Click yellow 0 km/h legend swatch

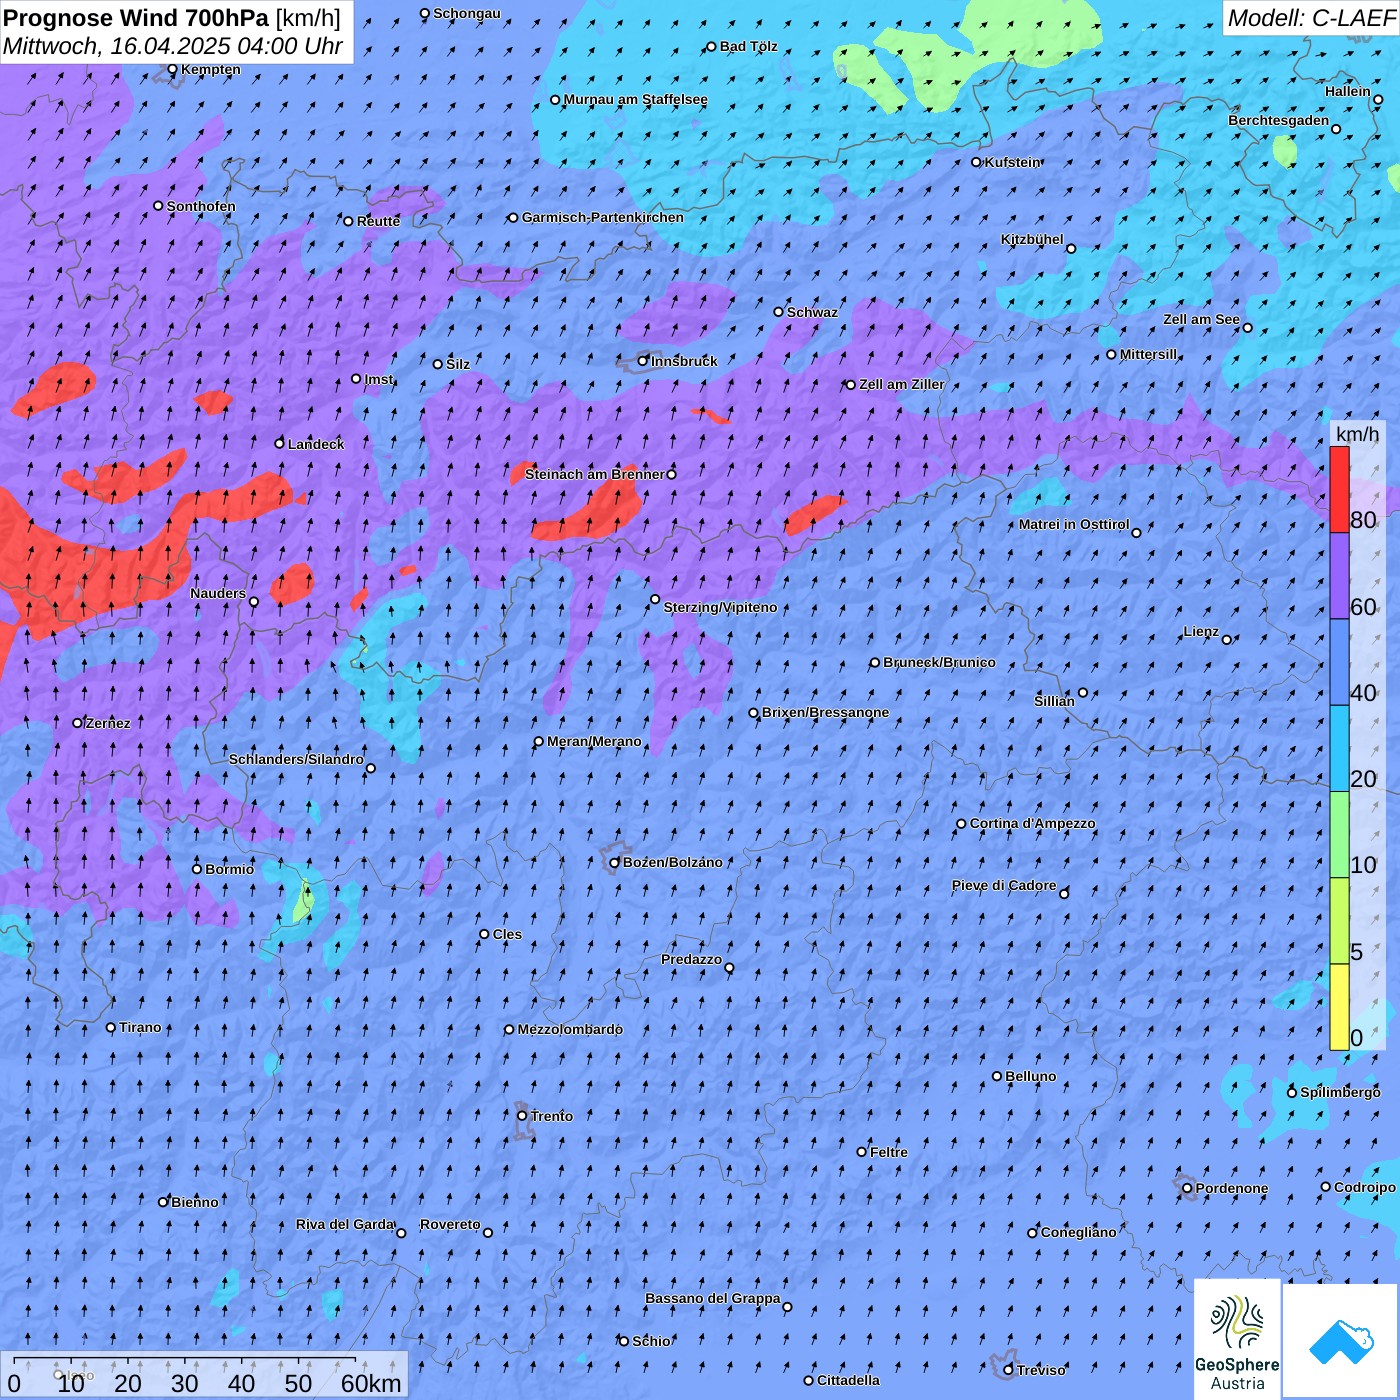click(1339, 1007)
